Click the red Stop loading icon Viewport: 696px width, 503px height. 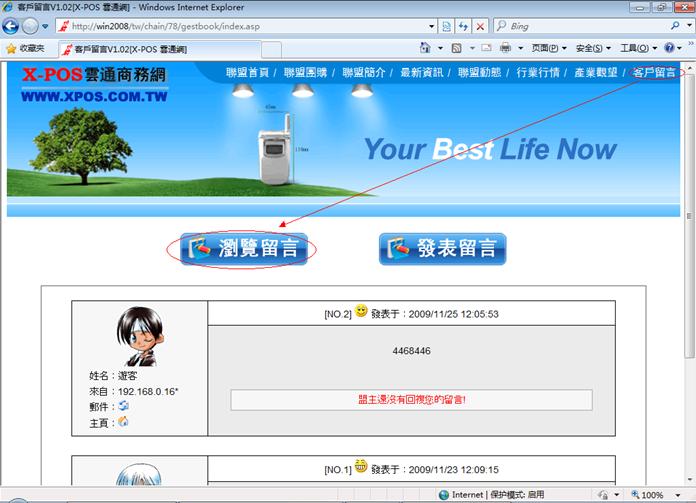[480, 26]
